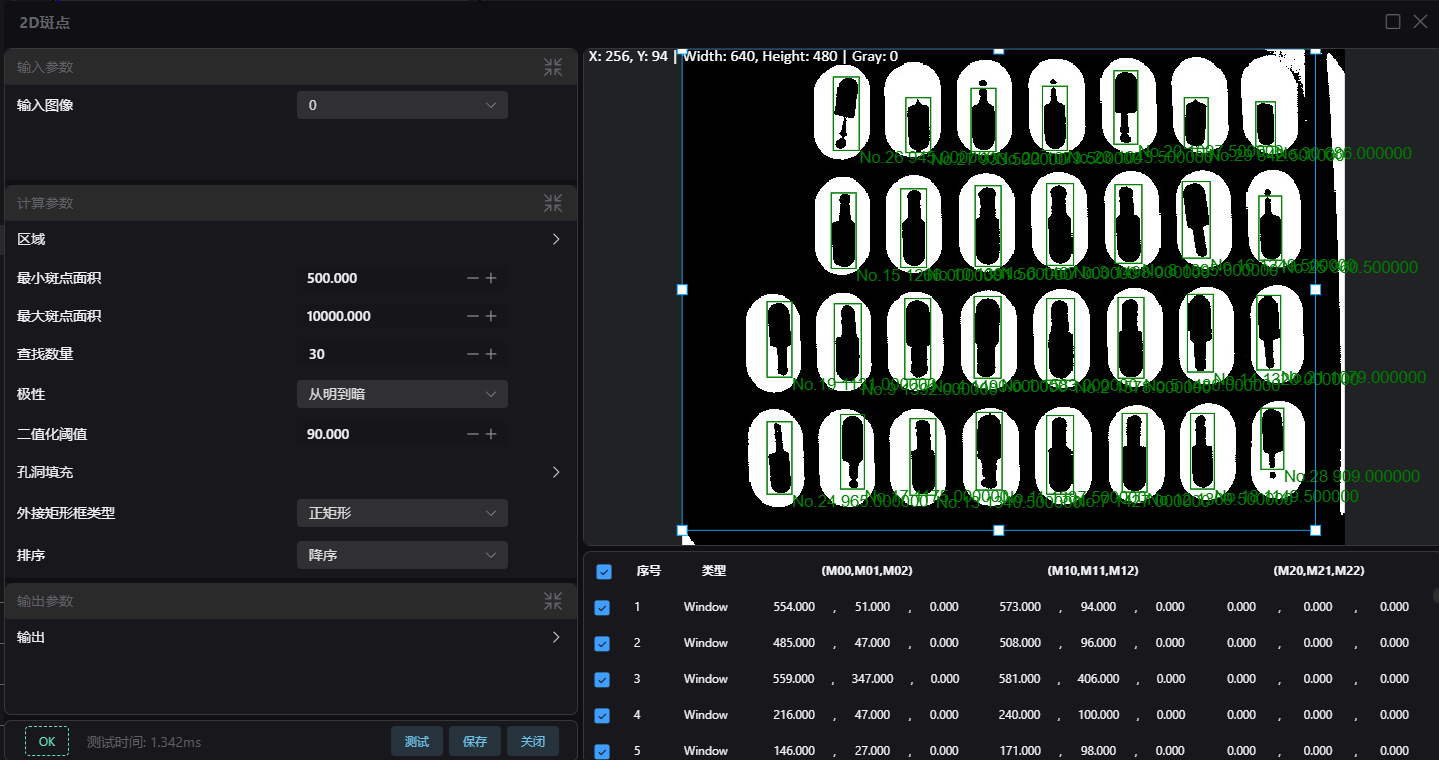
Task: Click the 查找数量 value field
Action: [x=380, y=354]
